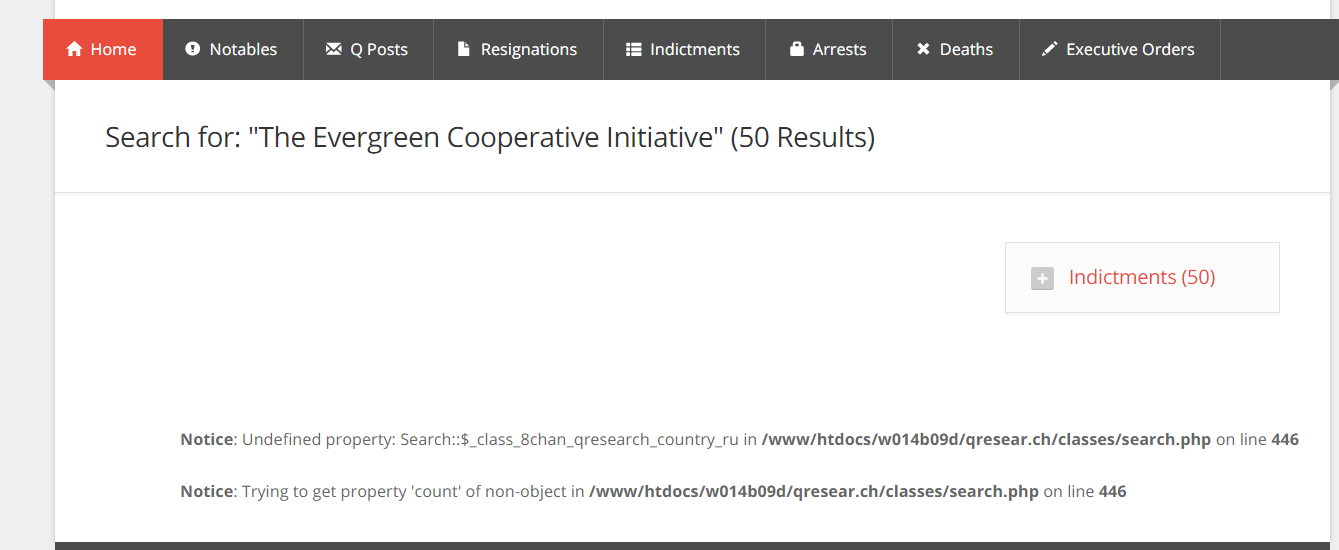Screen dimensions: 1339x550
Task: Click the exclamation icon beside Notables
Action: (192, 49)
